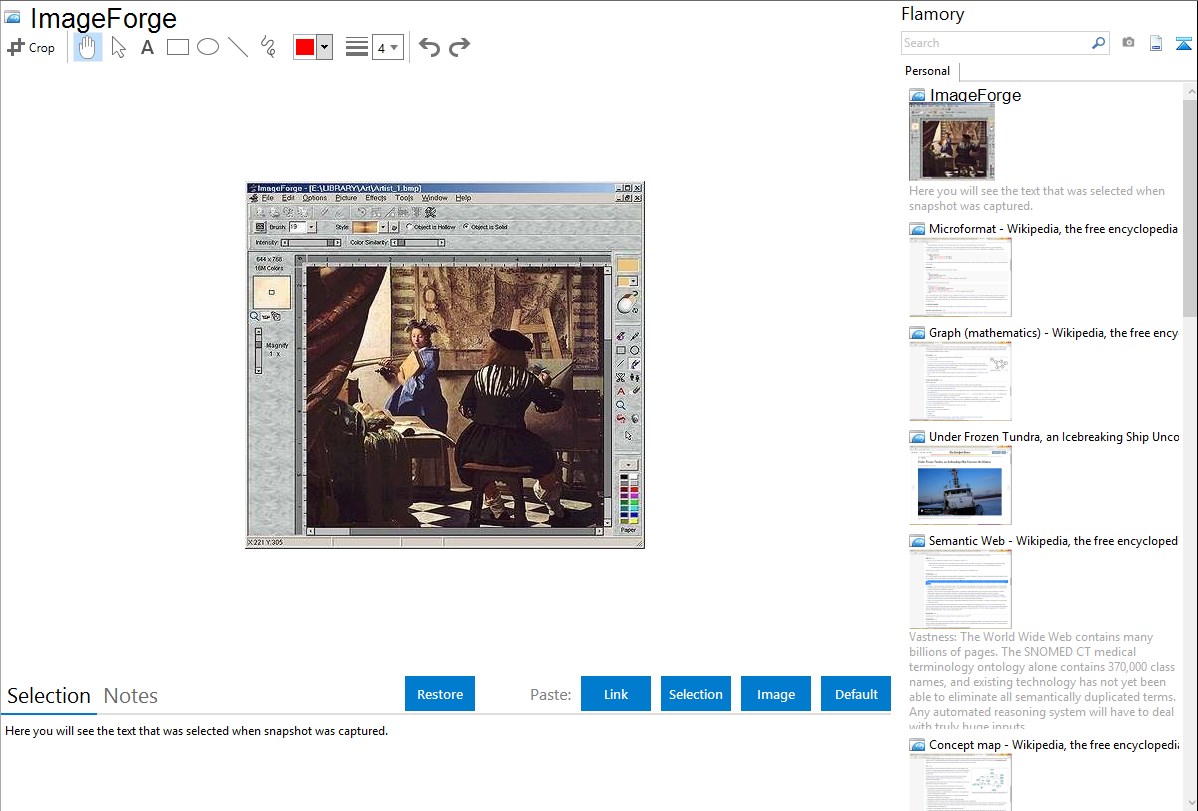Open the line width dropdown showing 4
Image resolution: width=1198 pixels, height=811 pixels.
387,47
